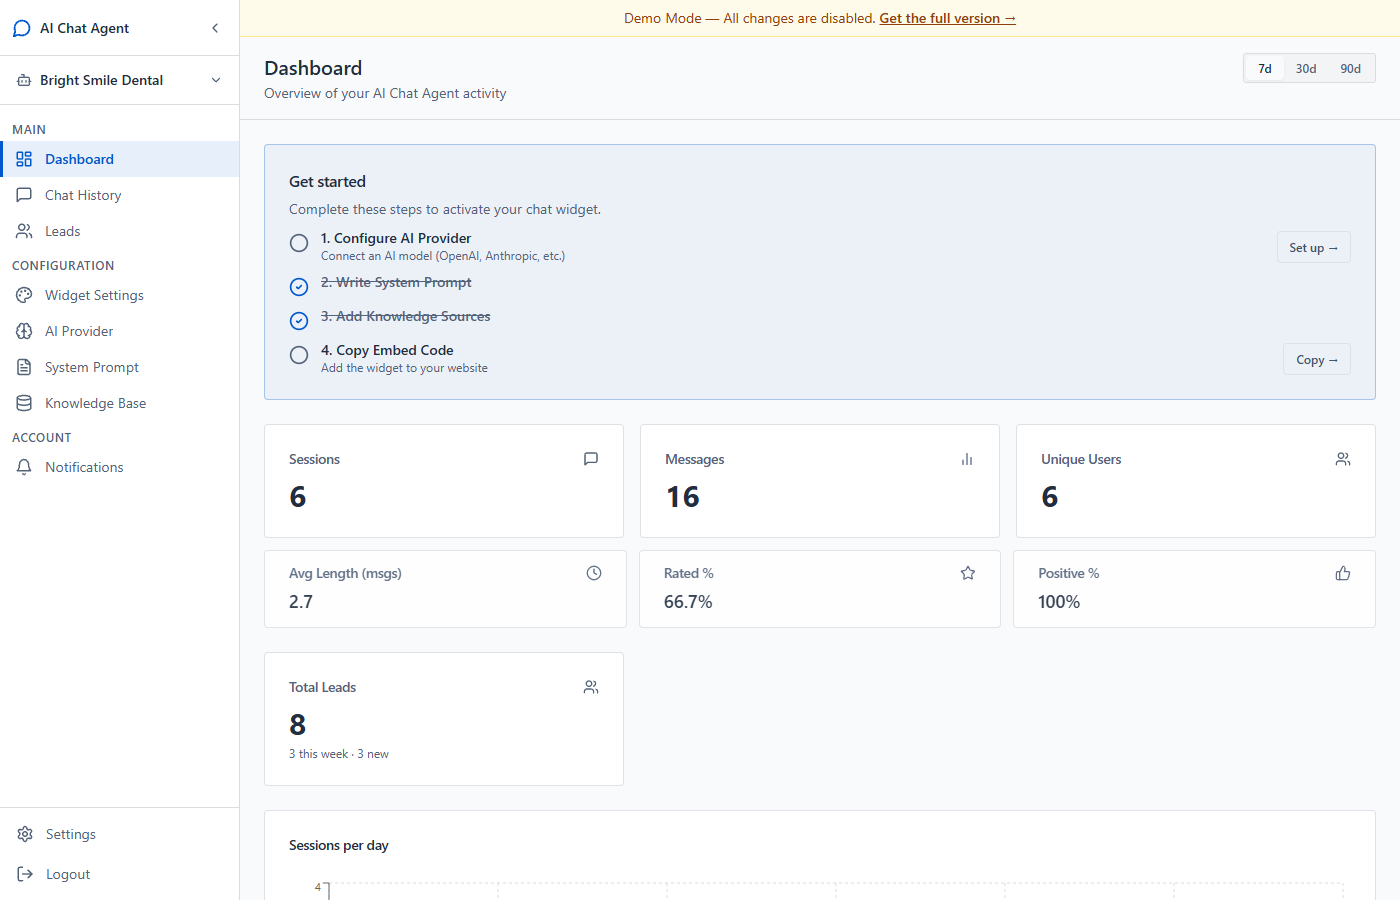This screenshot has height=900, width=1400.
Task: Click the Messages card bar chart icon
Action: (967, 459)
